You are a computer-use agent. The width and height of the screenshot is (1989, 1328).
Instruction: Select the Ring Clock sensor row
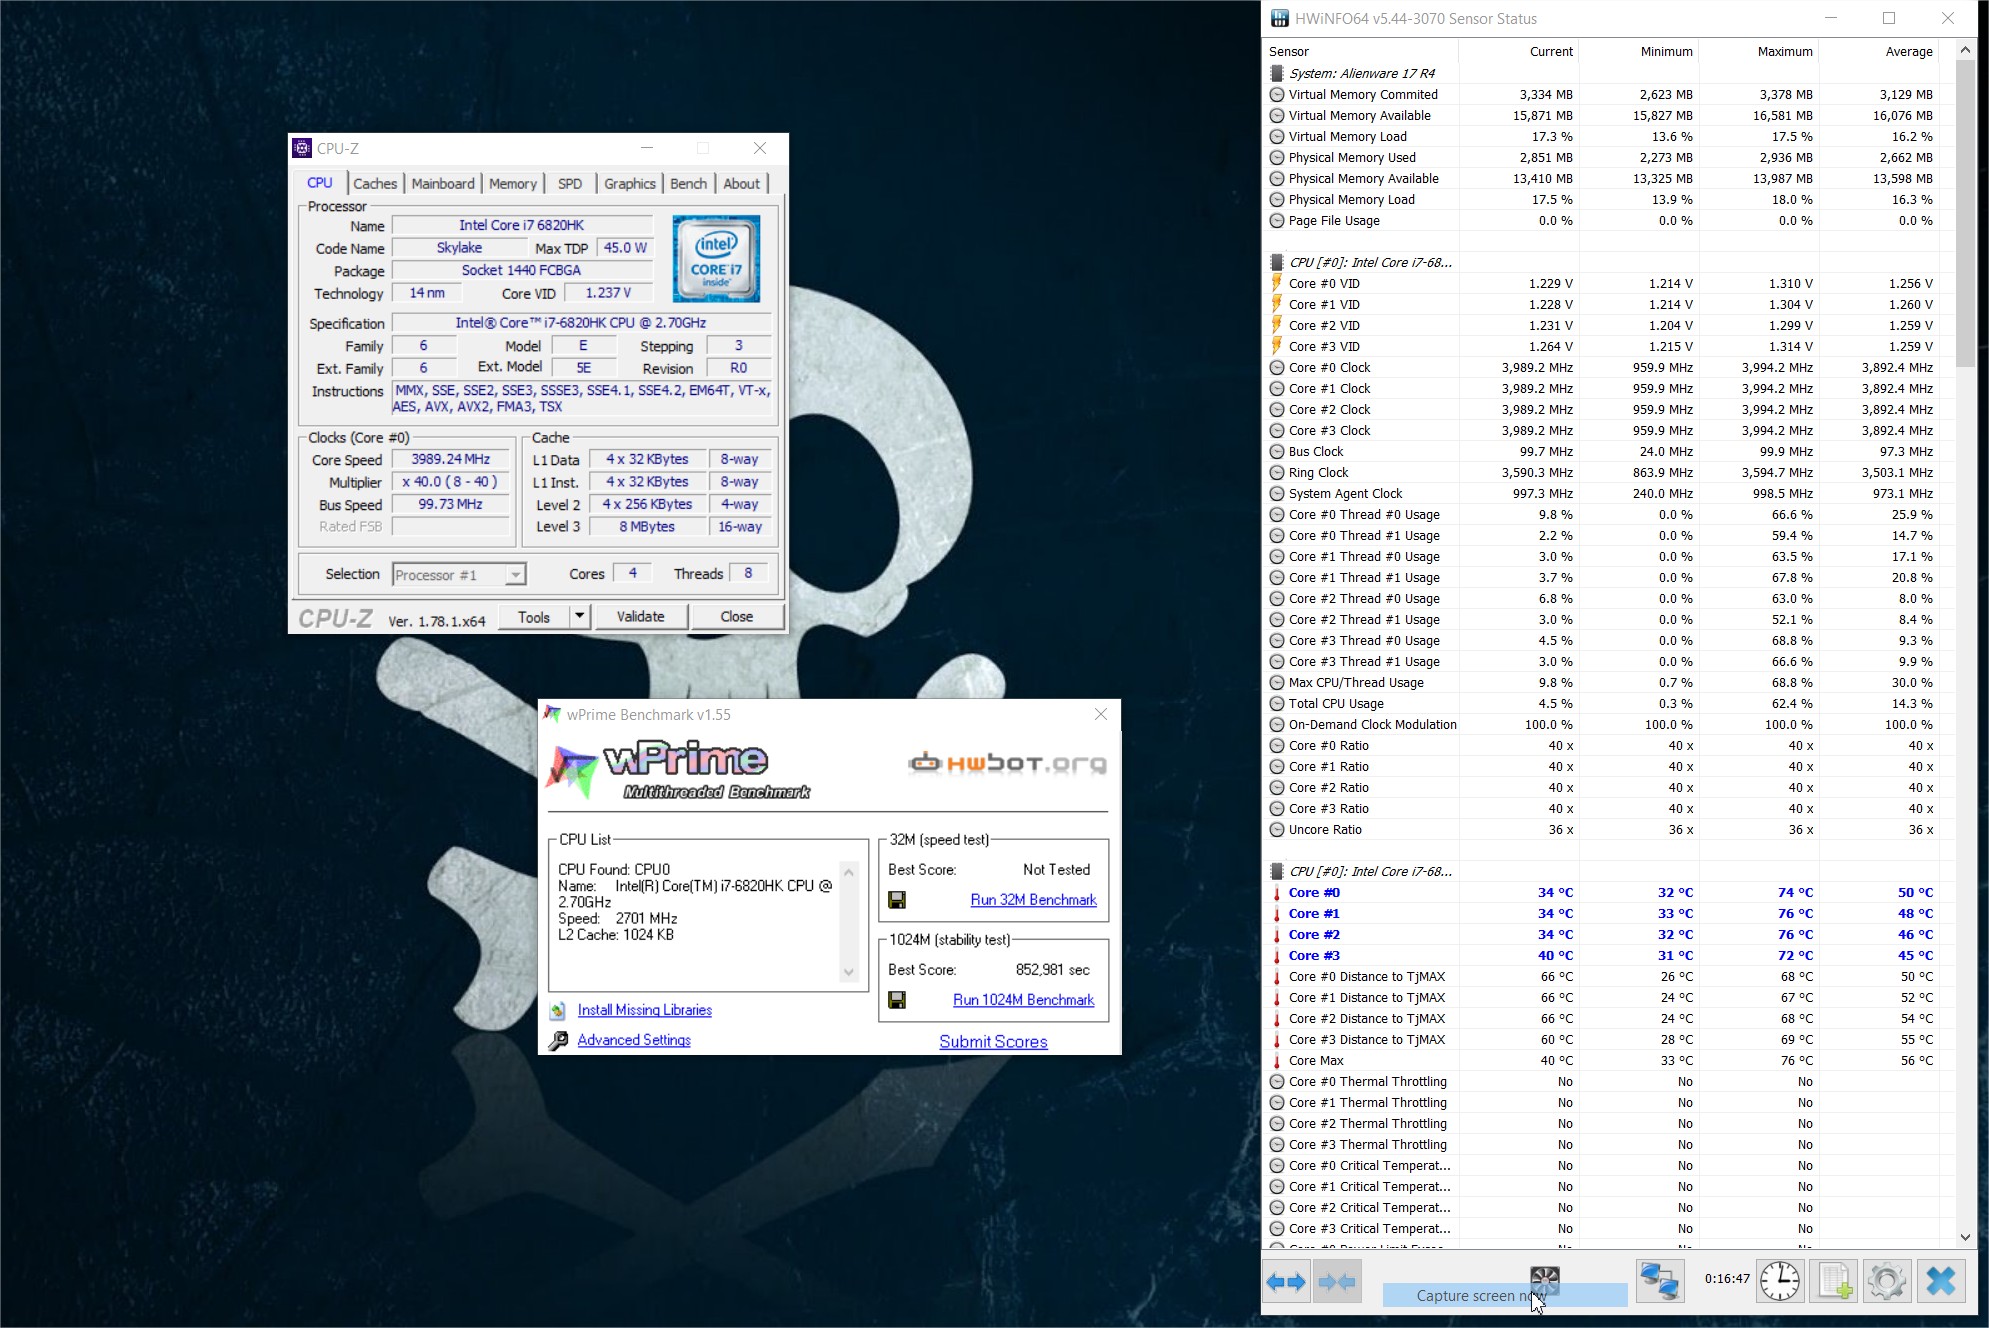pyautogui.click(x=1603, y=473)
